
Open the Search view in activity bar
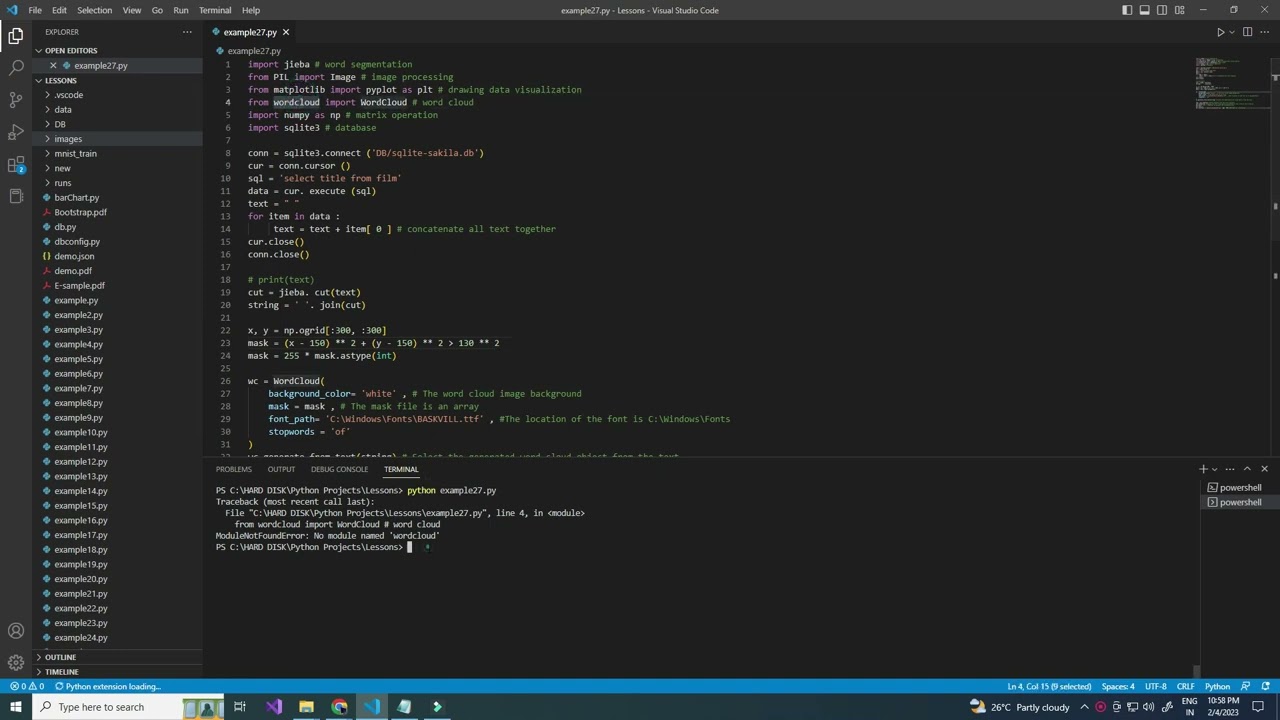[x=16, y=68]
